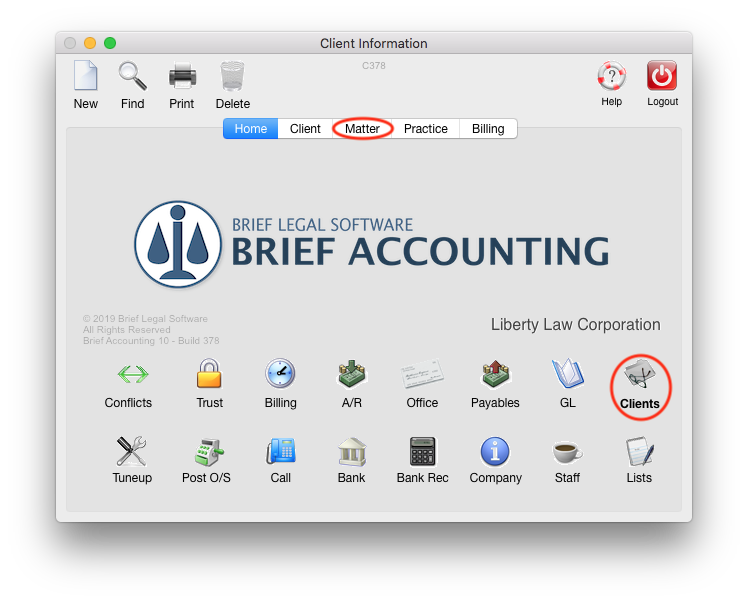Open the GL ledger book module
748x602 pixels.
pos(568,373)
